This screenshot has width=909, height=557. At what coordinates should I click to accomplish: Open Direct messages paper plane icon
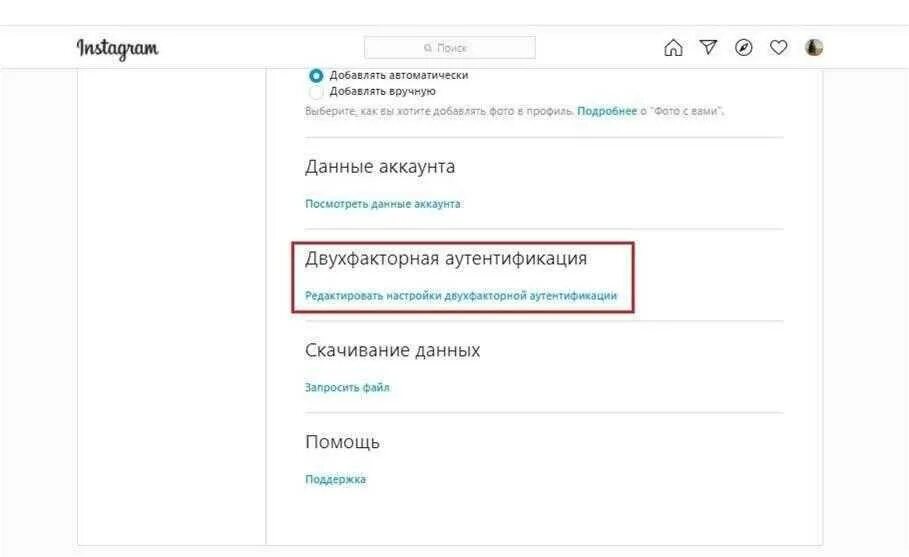(x=708, y=47)
